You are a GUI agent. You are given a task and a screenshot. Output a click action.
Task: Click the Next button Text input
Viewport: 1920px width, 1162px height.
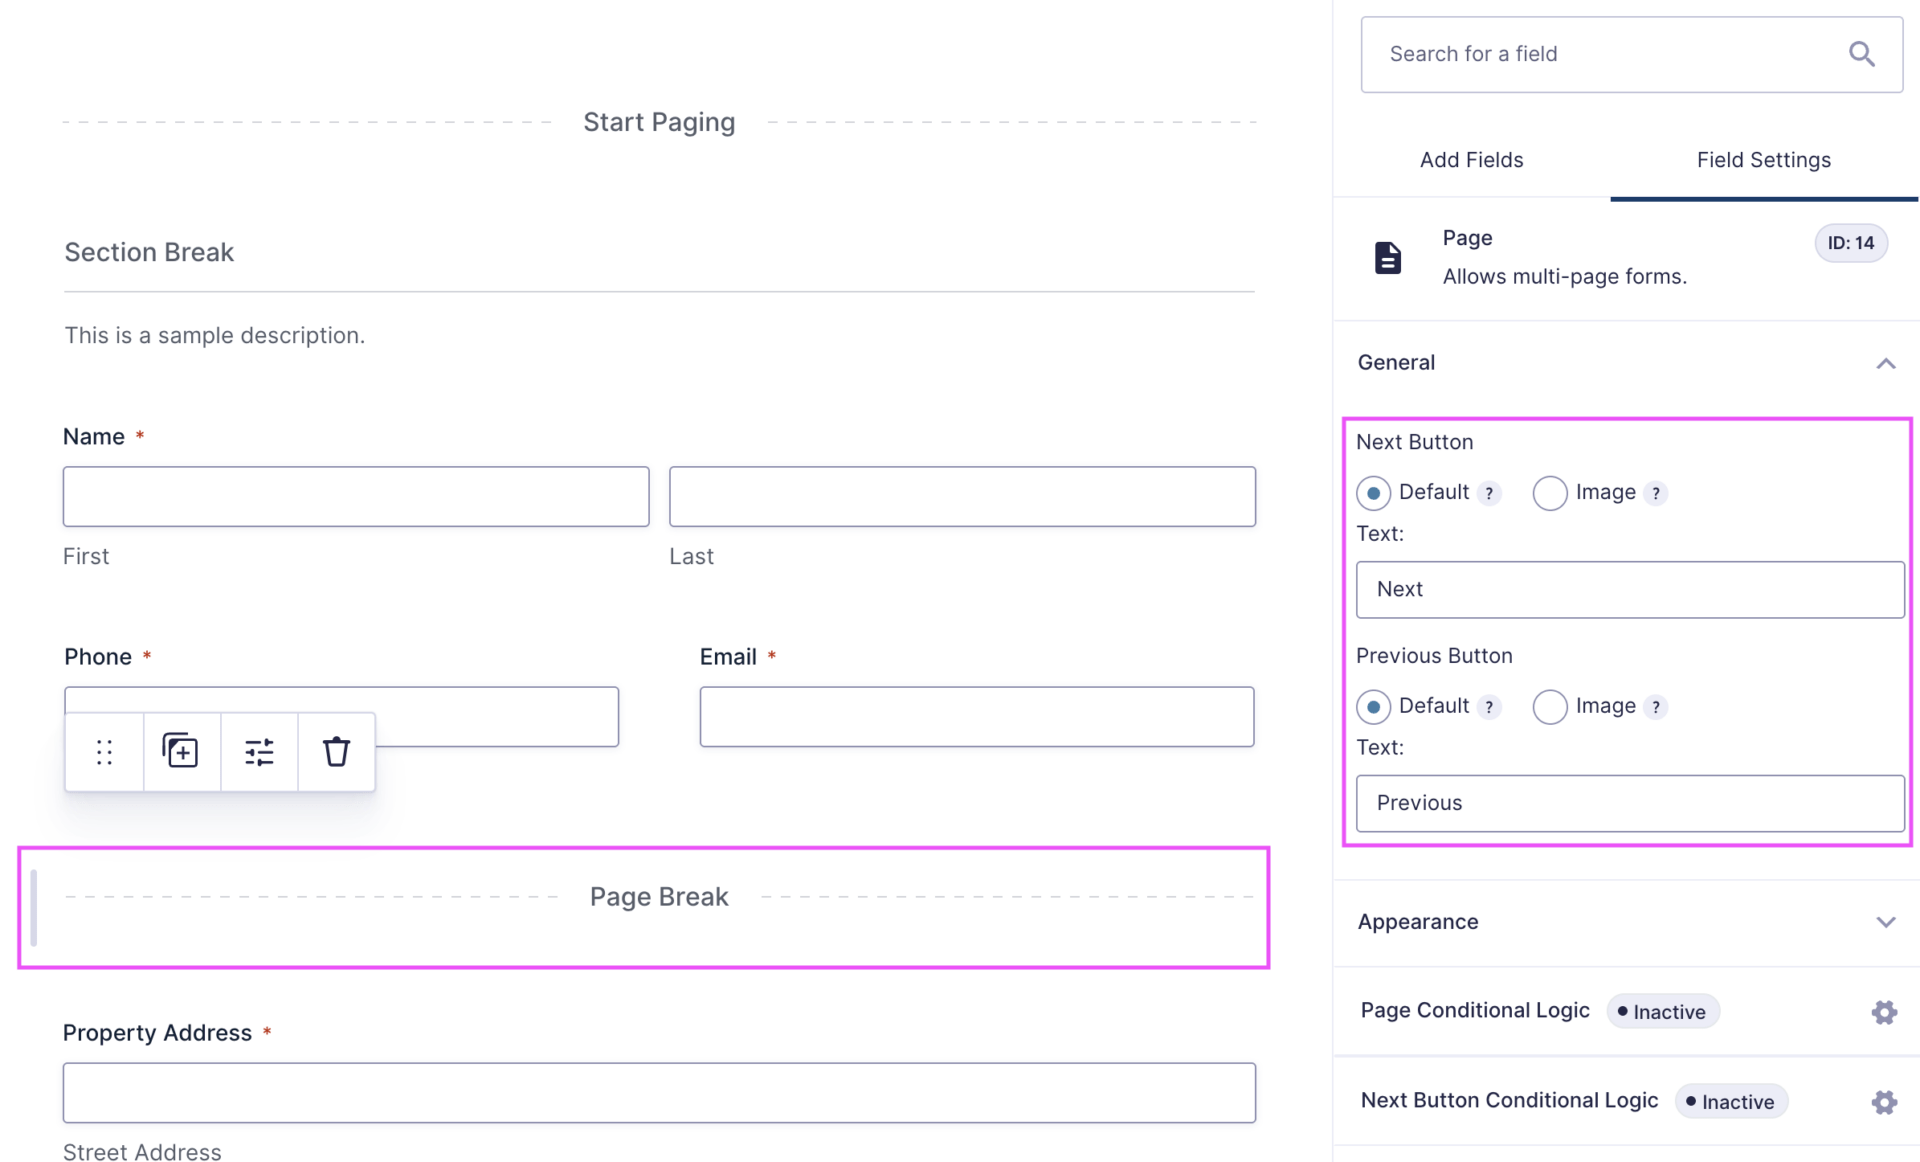click(x=1629, y=589)
